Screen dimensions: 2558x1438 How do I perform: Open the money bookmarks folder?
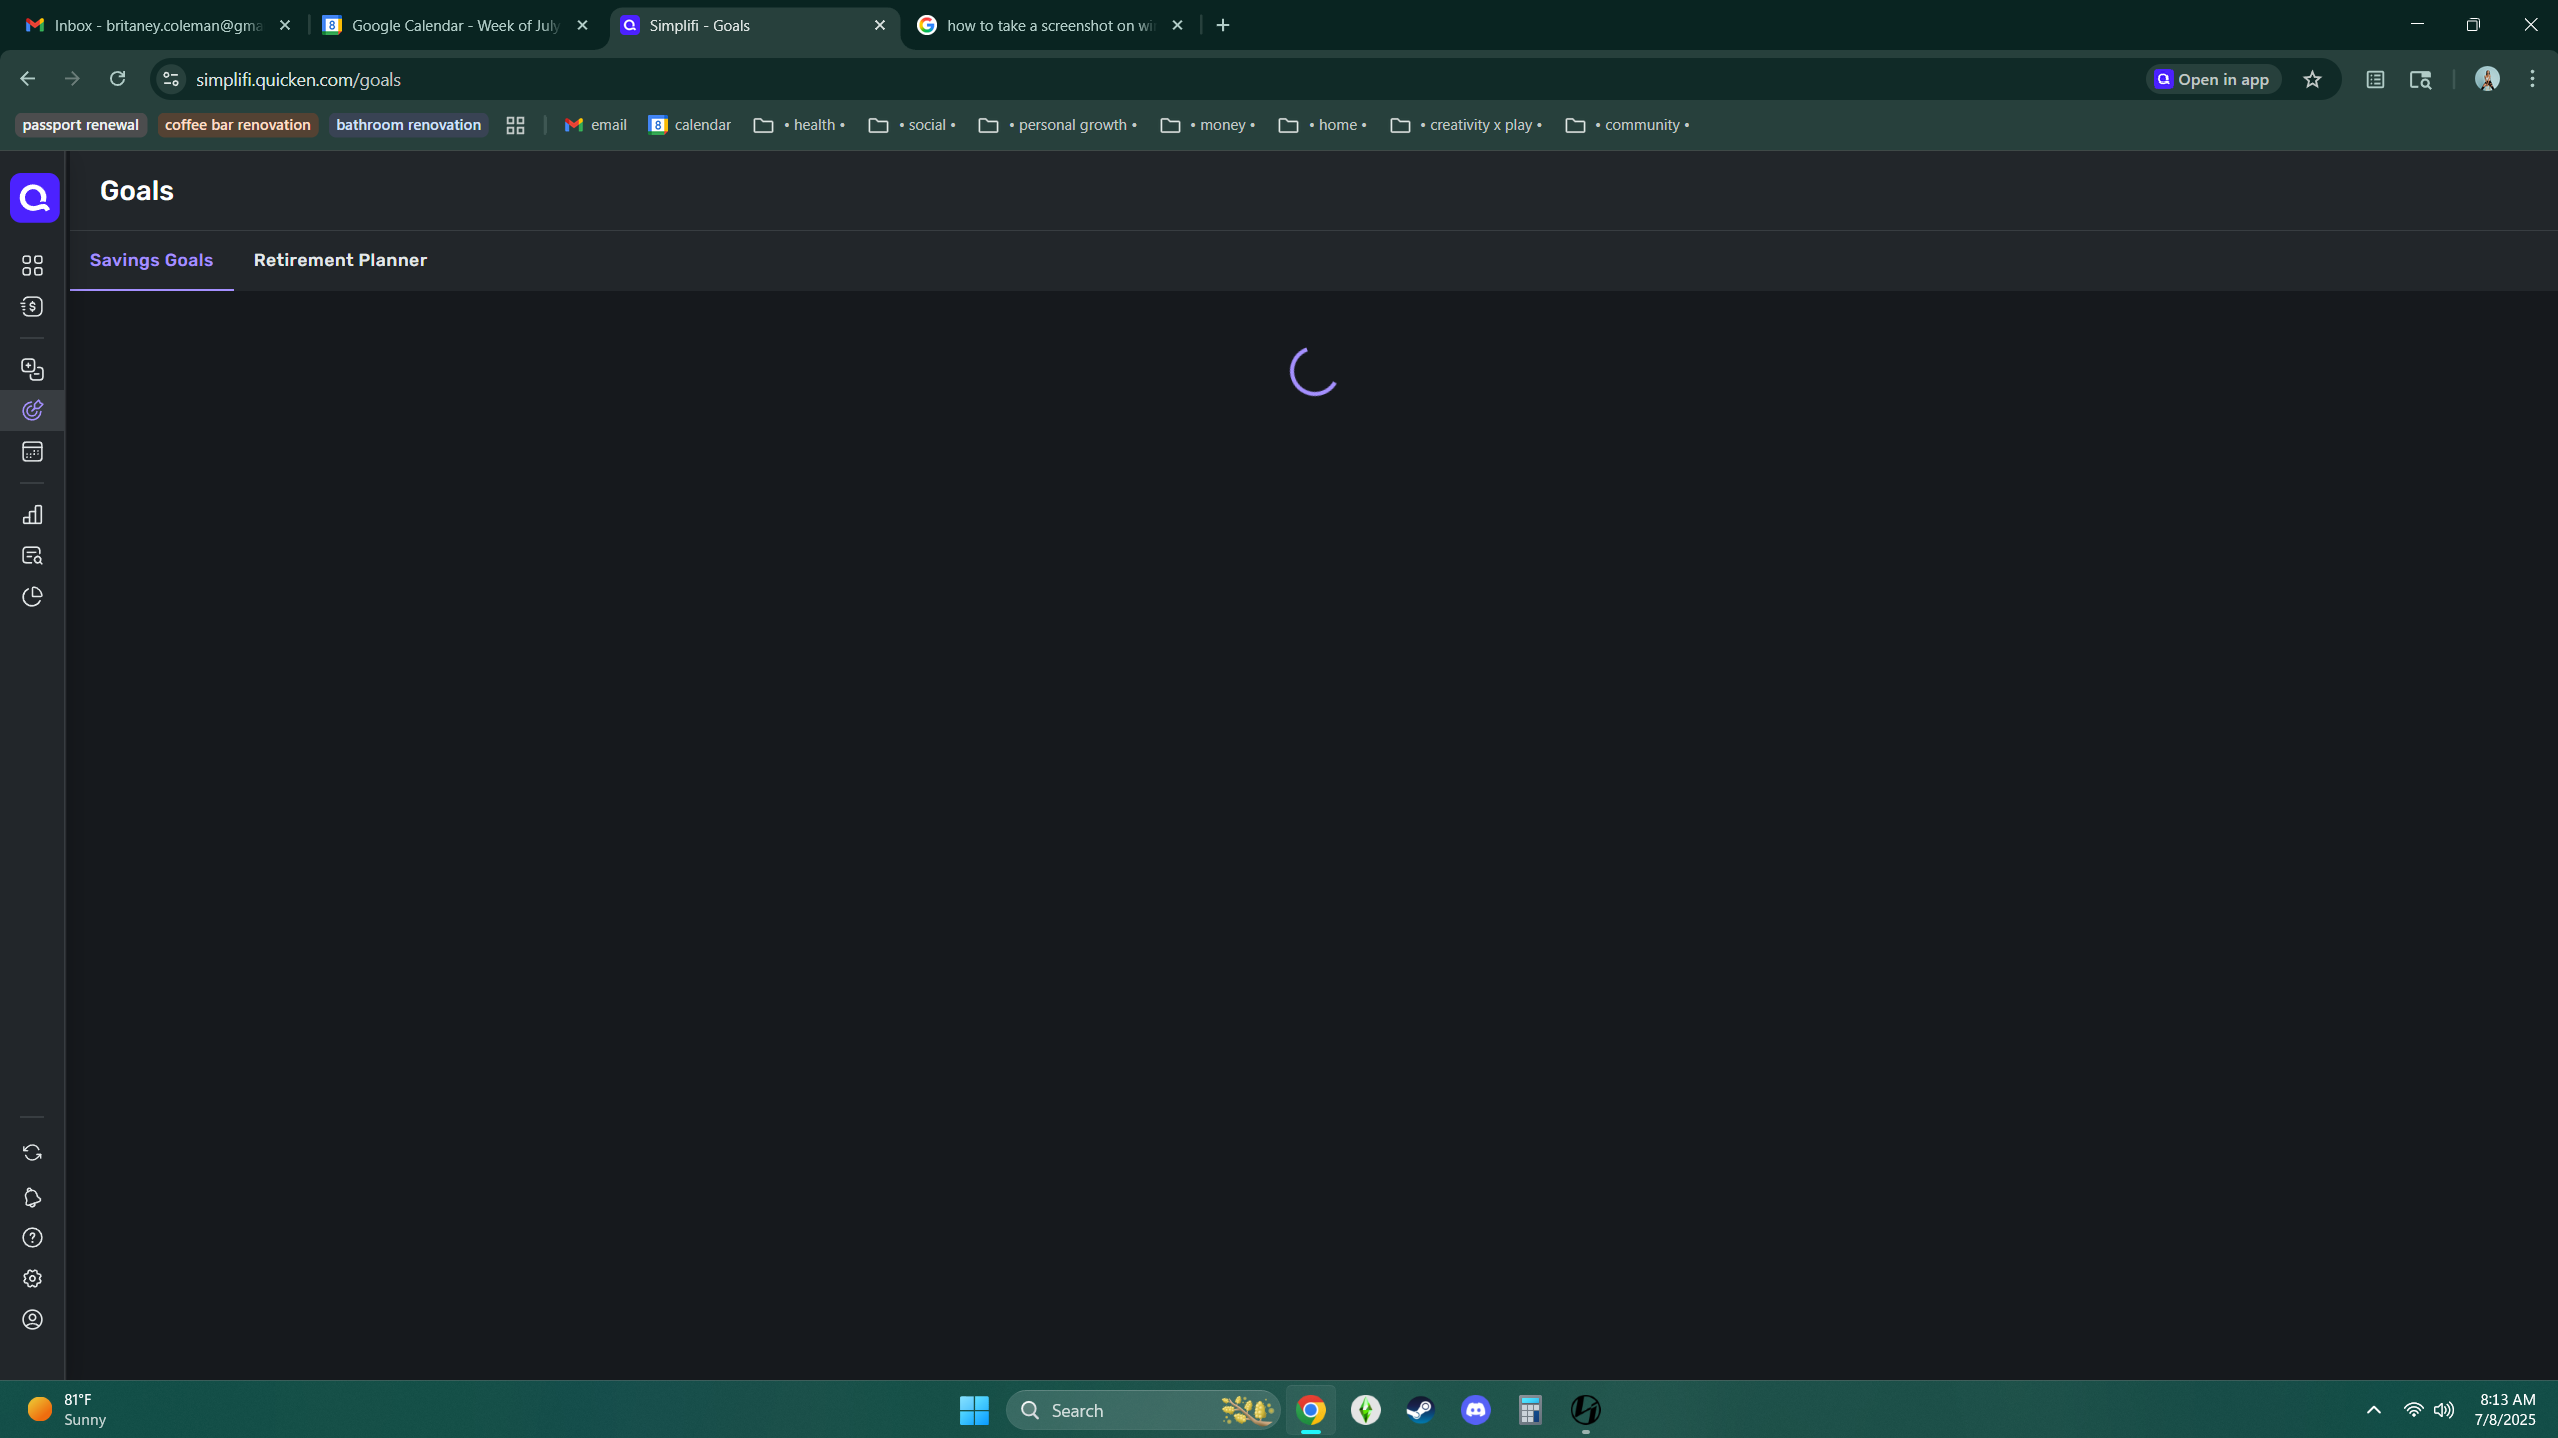coord(1207,125)
